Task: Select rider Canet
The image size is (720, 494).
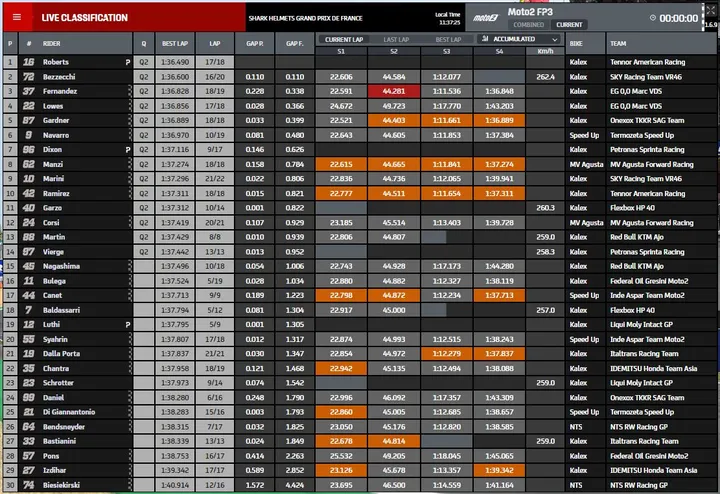Action: click(52, 295)
